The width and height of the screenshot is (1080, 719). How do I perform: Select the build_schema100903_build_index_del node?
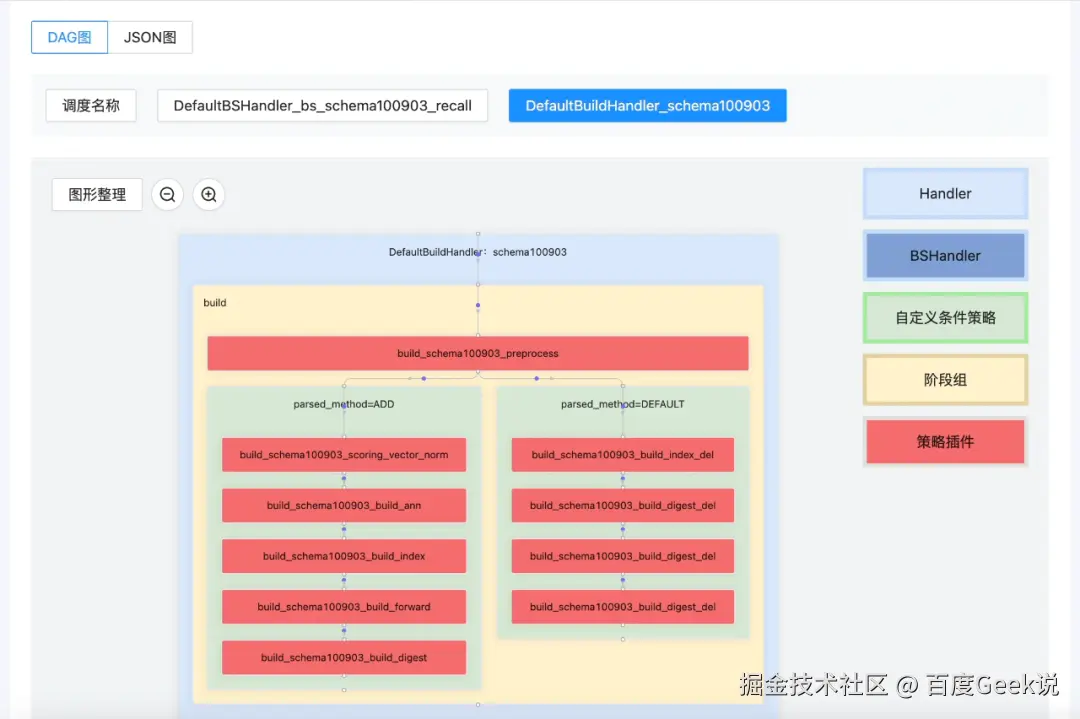tap(622, 454)
